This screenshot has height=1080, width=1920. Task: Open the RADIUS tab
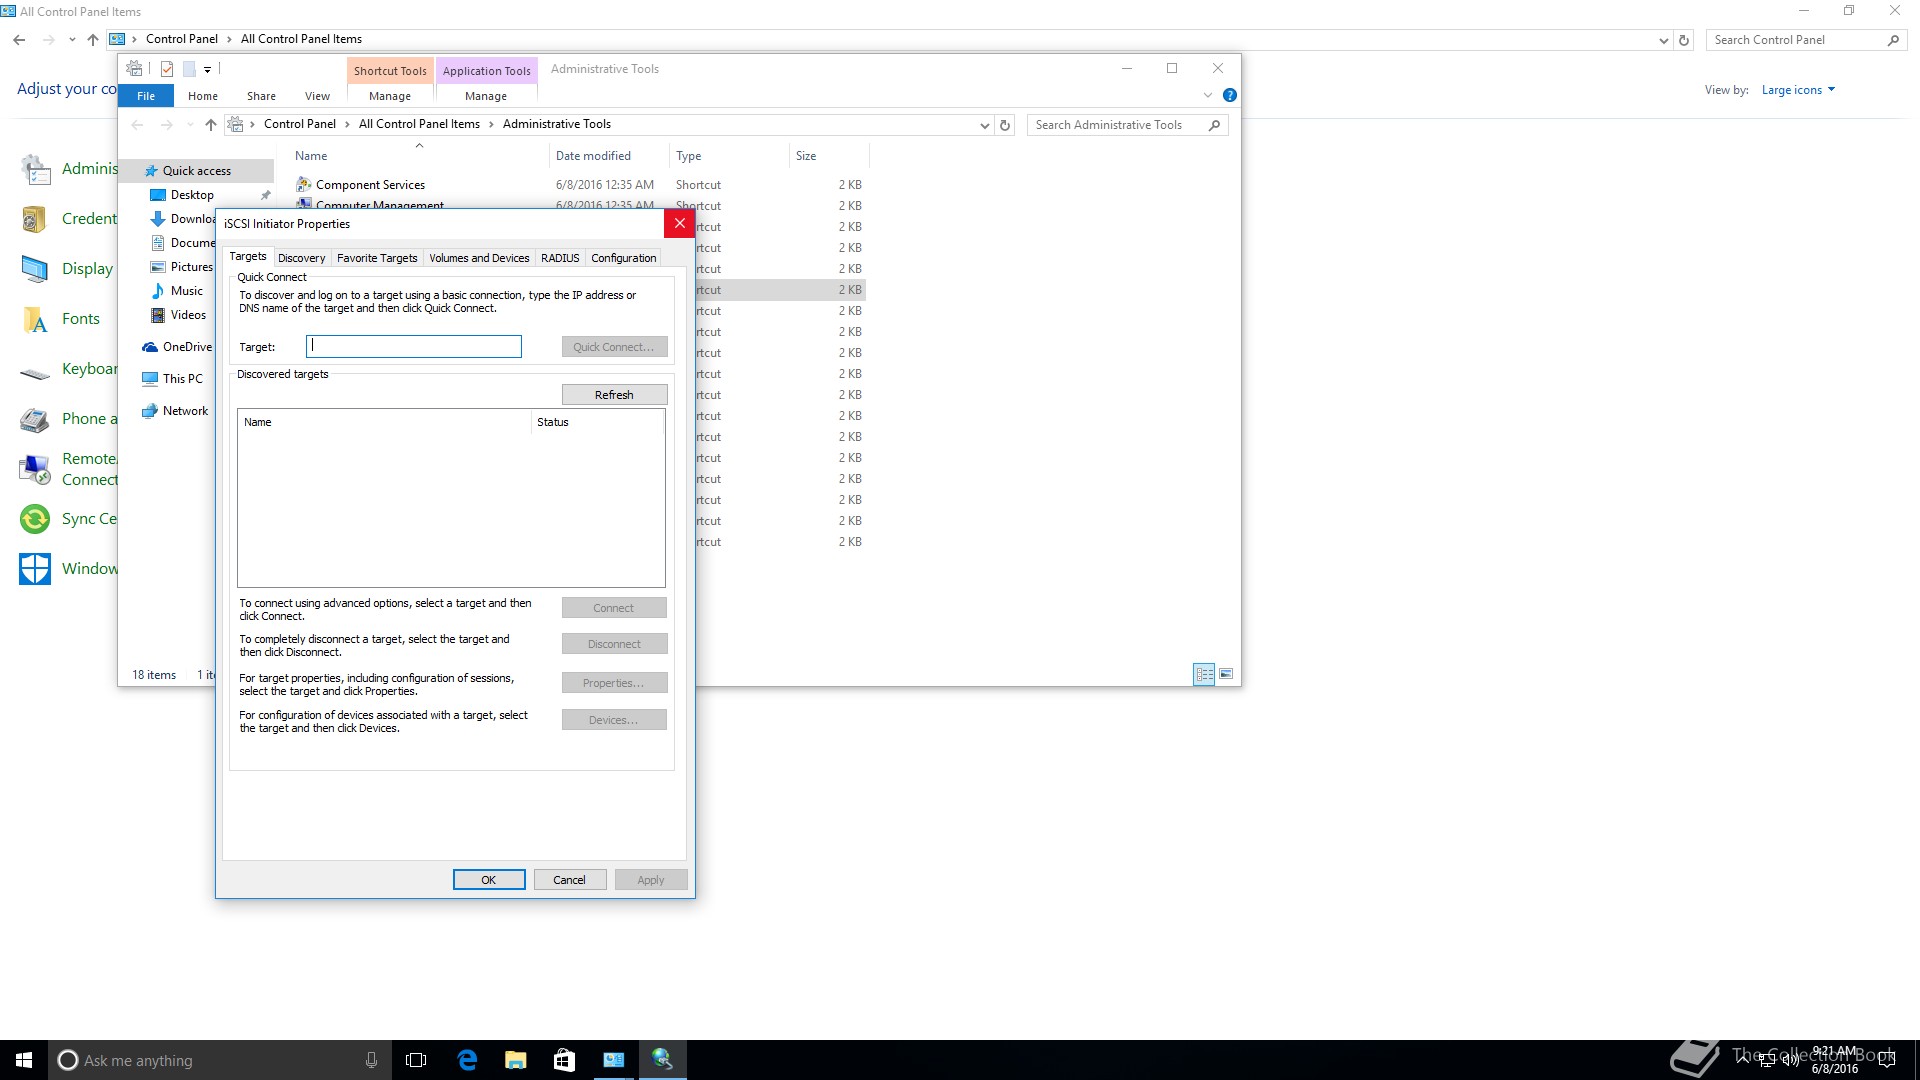coord(560,258)
